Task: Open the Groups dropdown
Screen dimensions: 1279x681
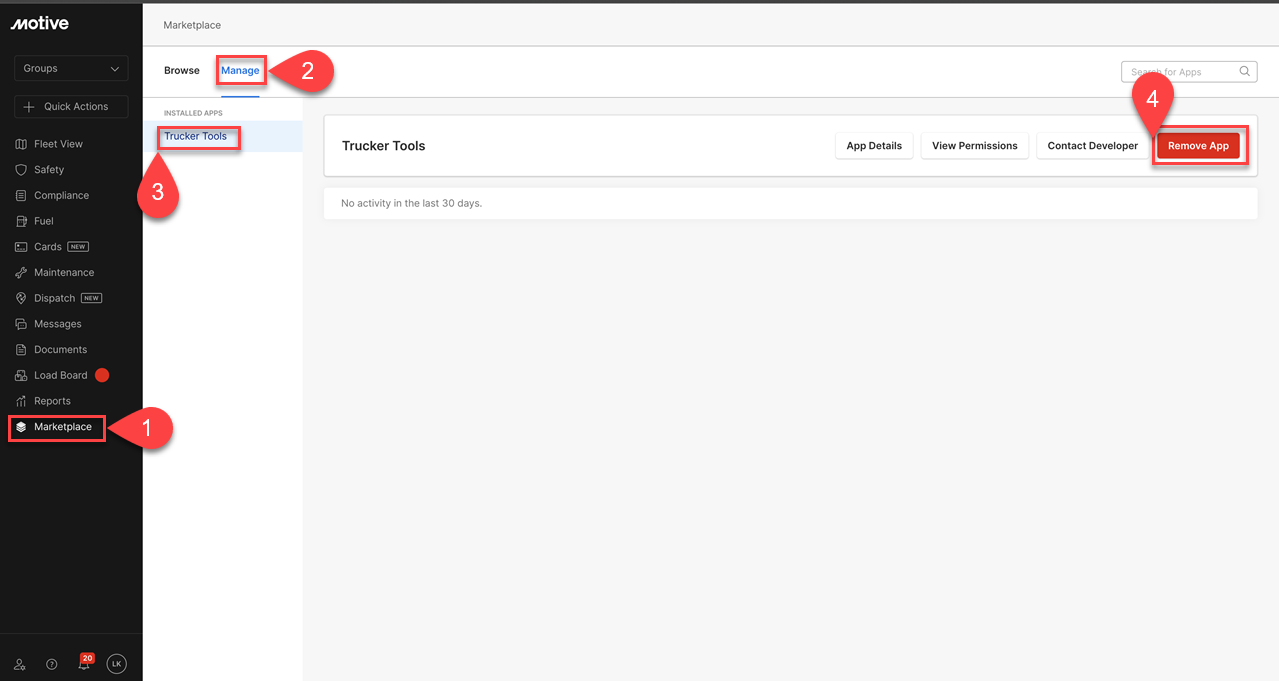Action: point(71,68)
